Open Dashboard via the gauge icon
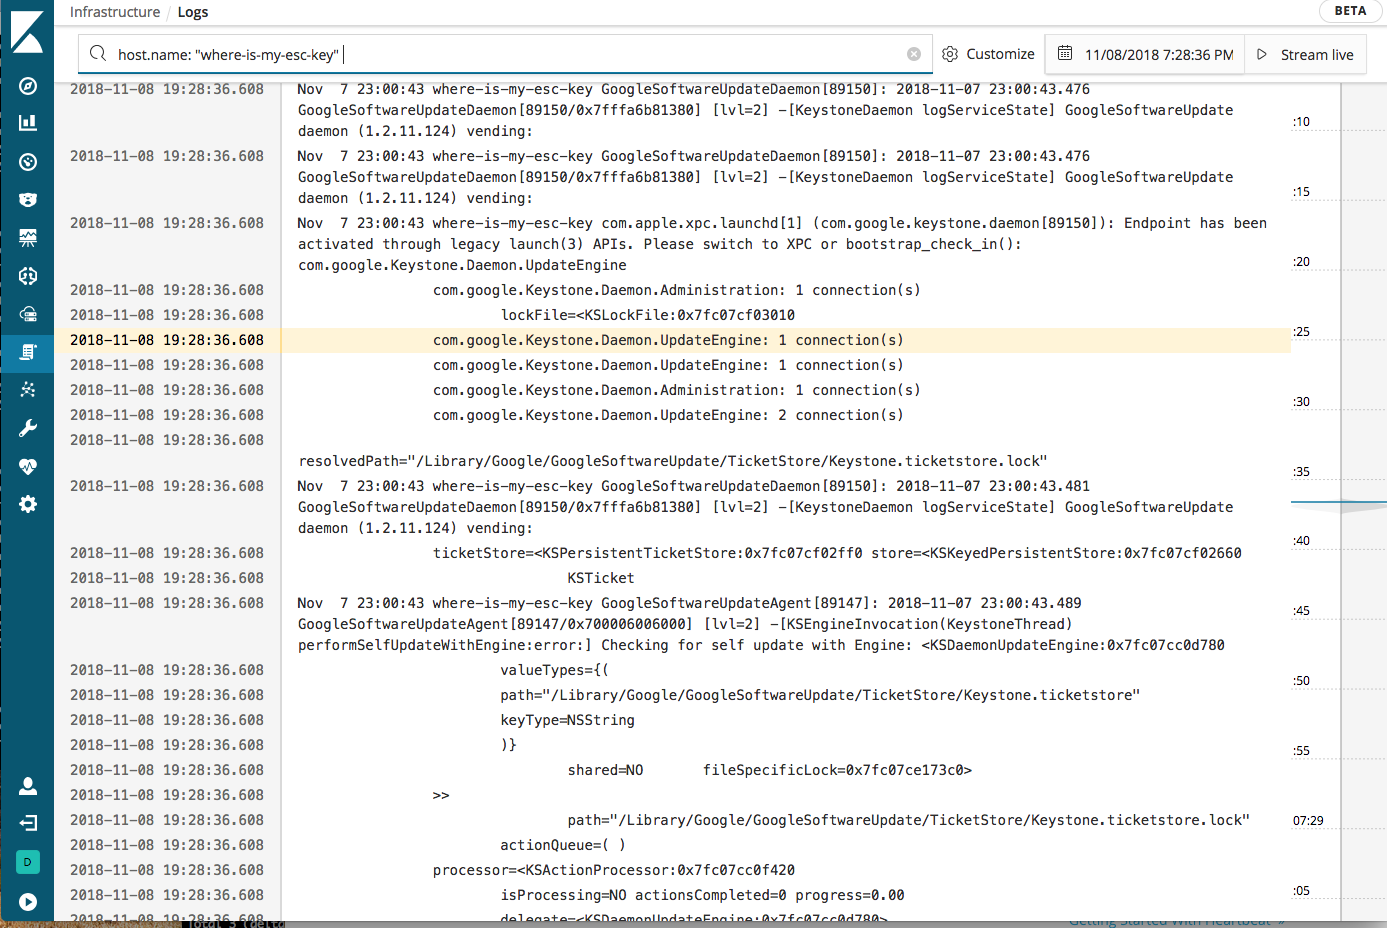Screen dimensions: 1387x928 pos(28,162)
